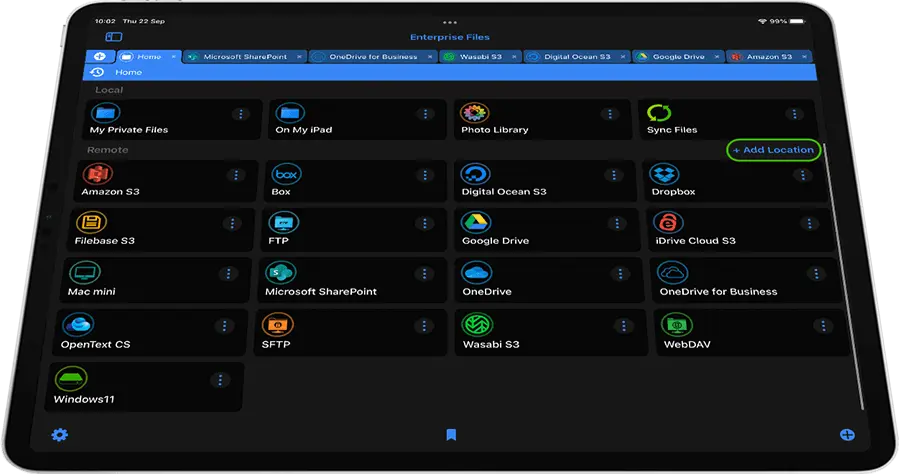The image size is (900, 474).
Task: Open settings gear at bottom left
Action: (x=59, y=435)
